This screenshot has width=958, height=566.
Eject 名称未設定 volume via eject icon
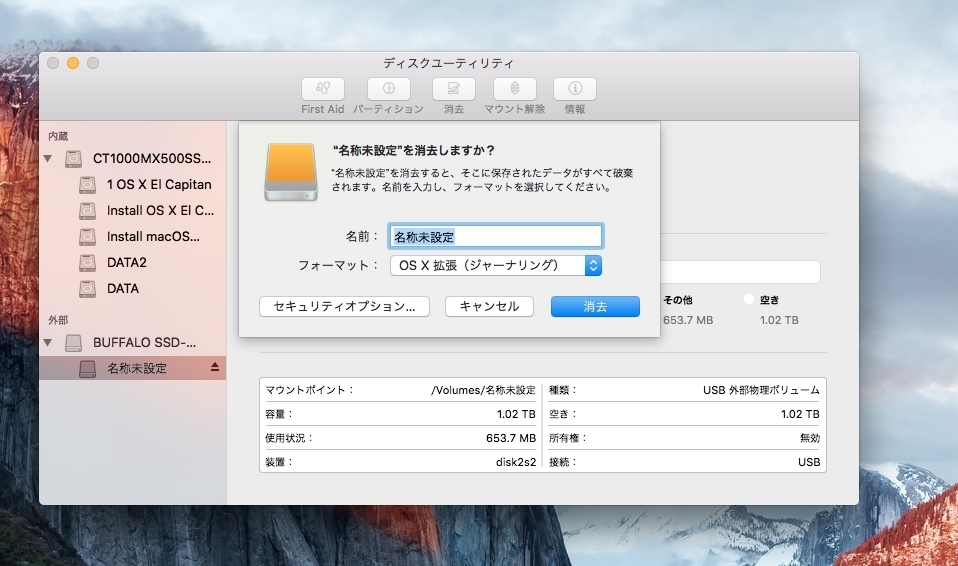pos(215,368)
